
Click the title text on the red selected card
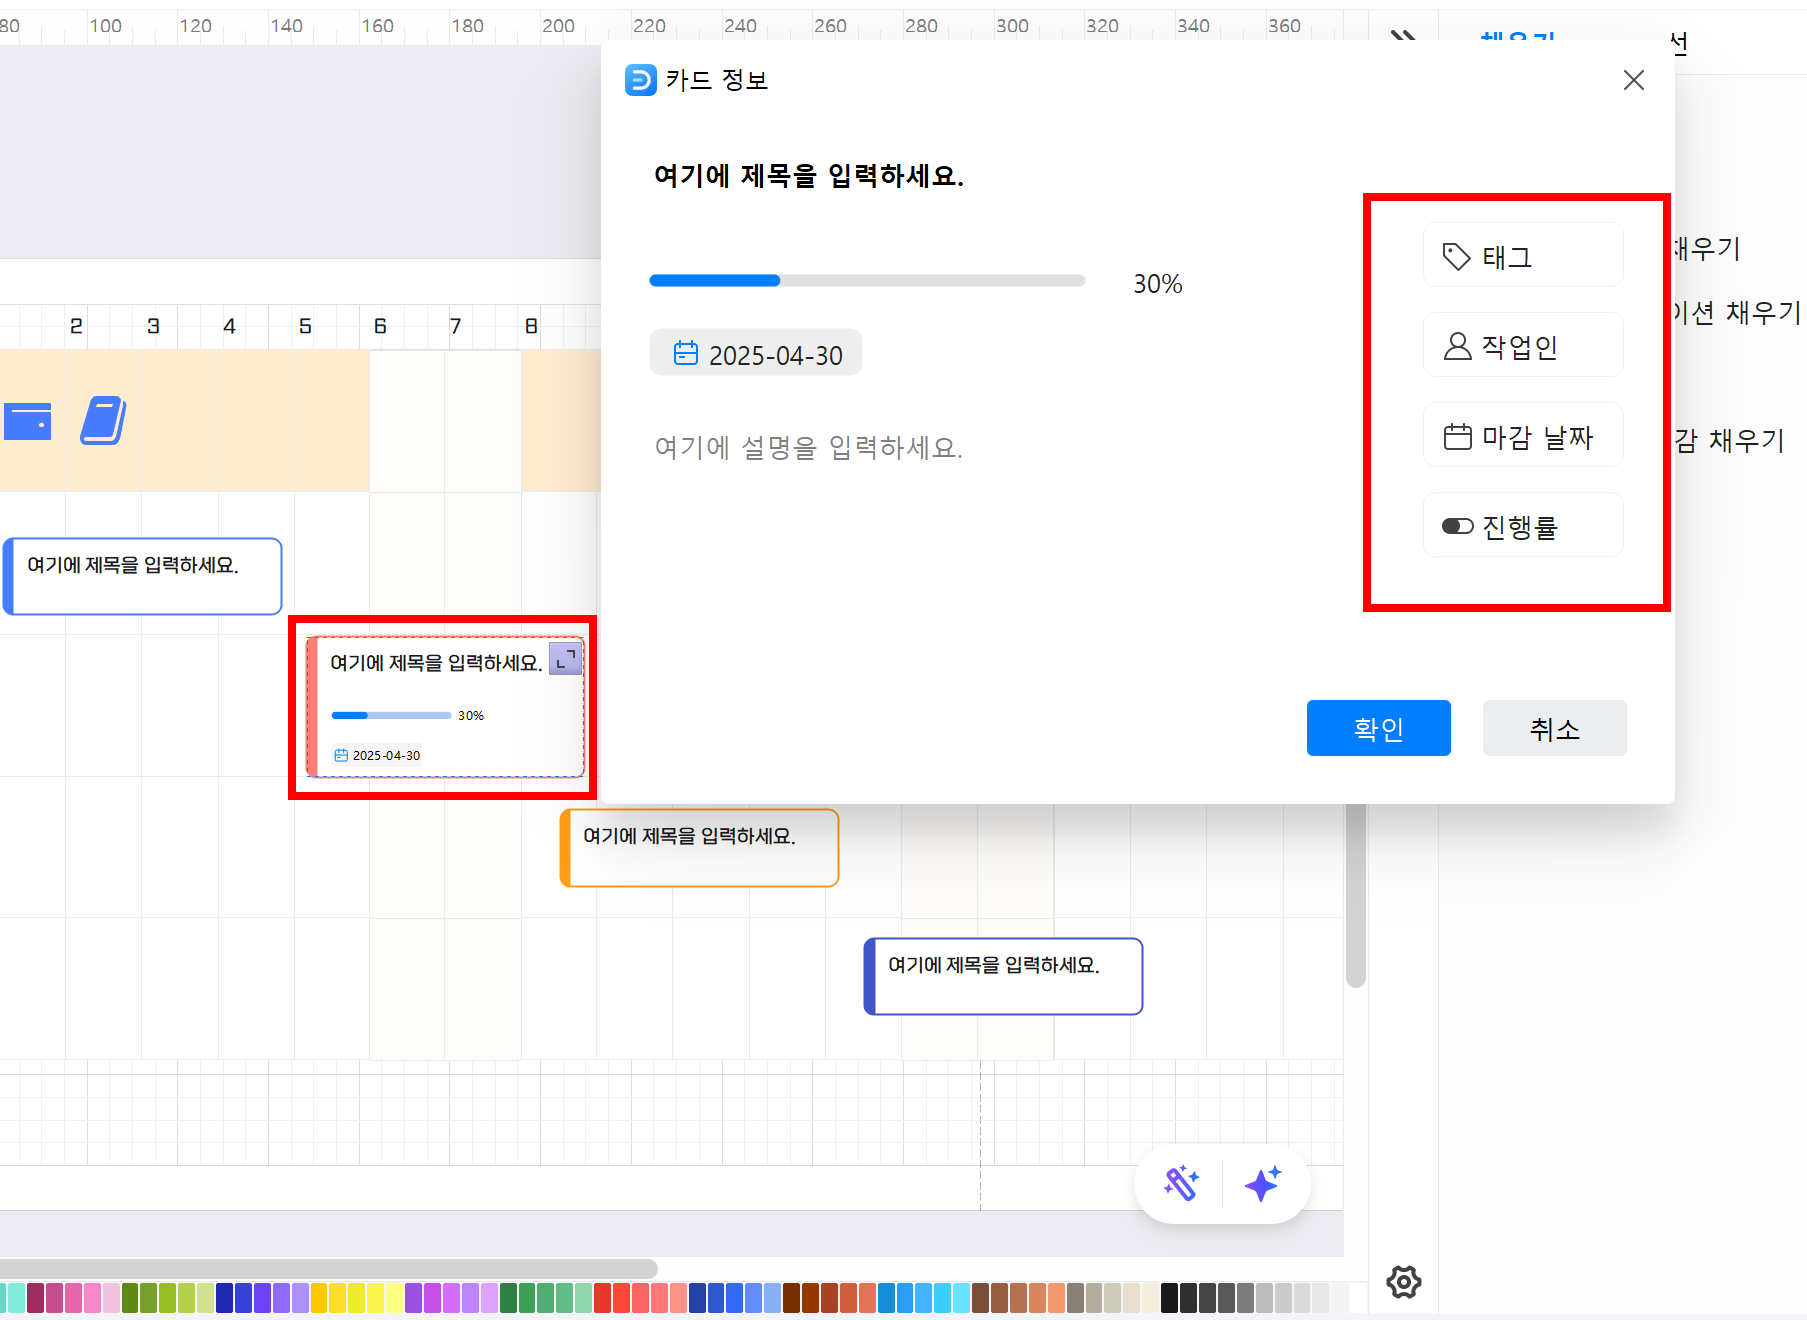pos(436,662)
